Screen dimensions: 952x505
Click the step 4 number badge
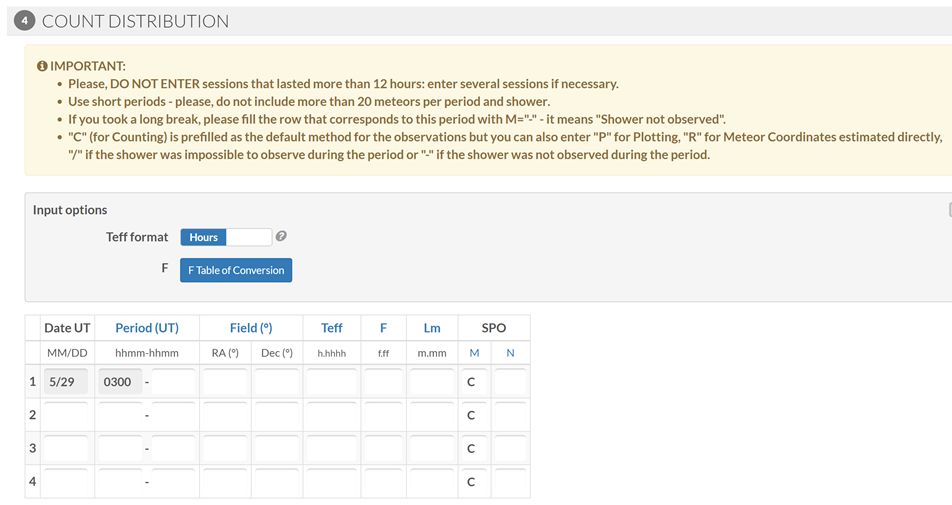point(24,21)
